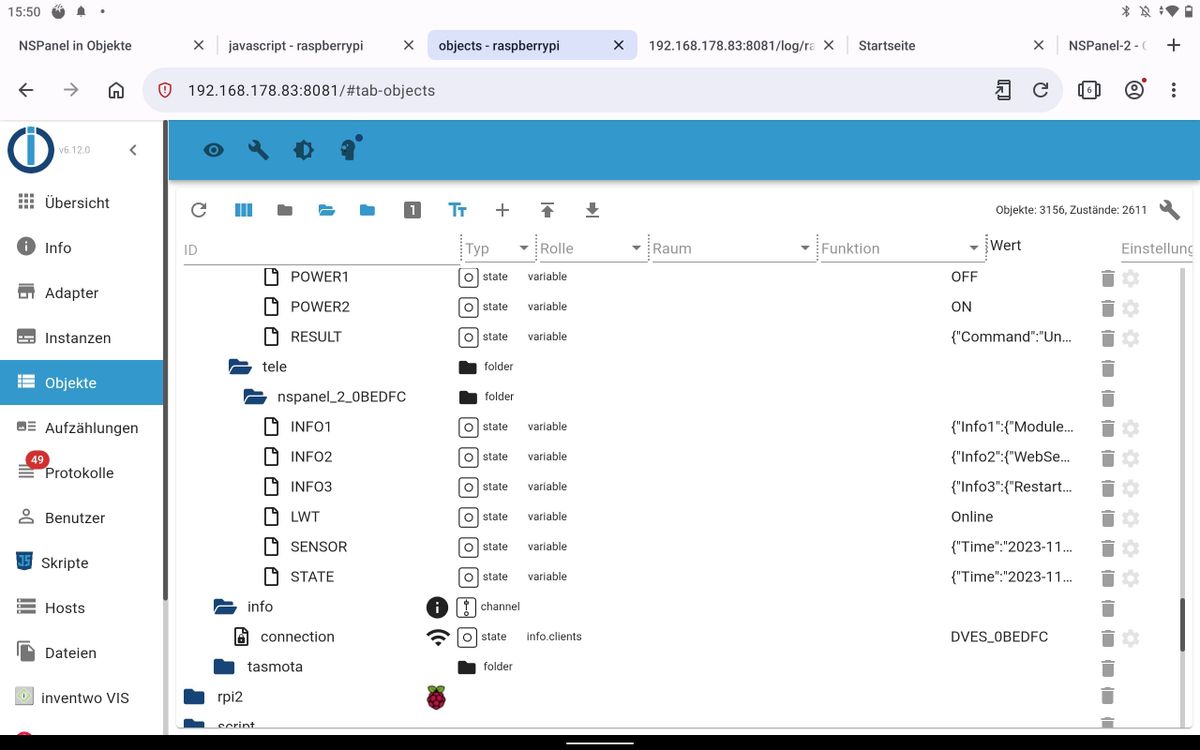Select the POWER1 state row
The image size is (1200, 750).
[x=680, y=277]
